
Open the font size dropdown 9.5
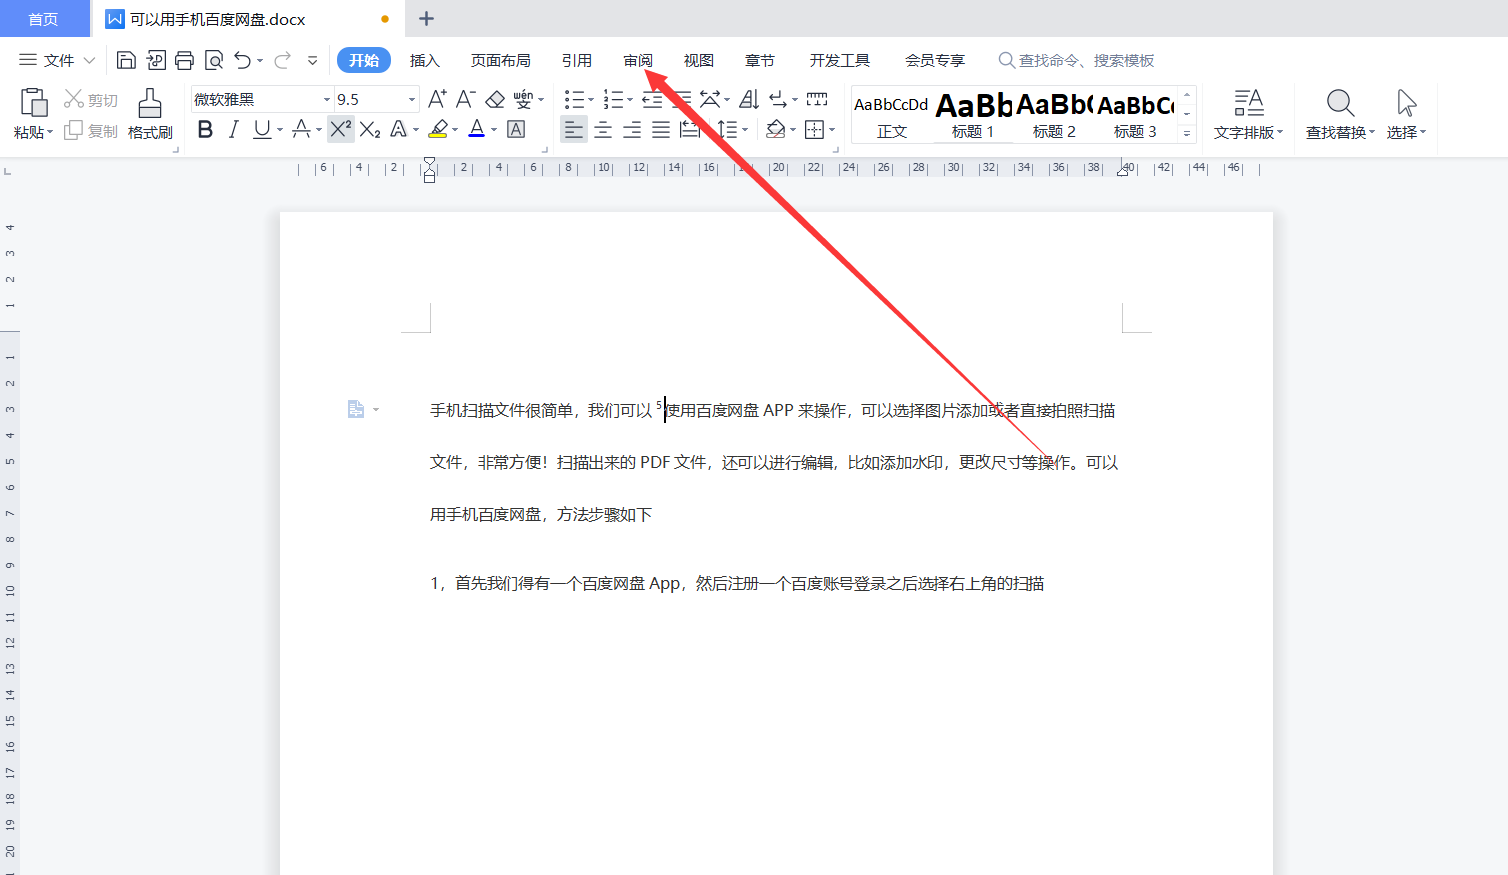point(411,100)
